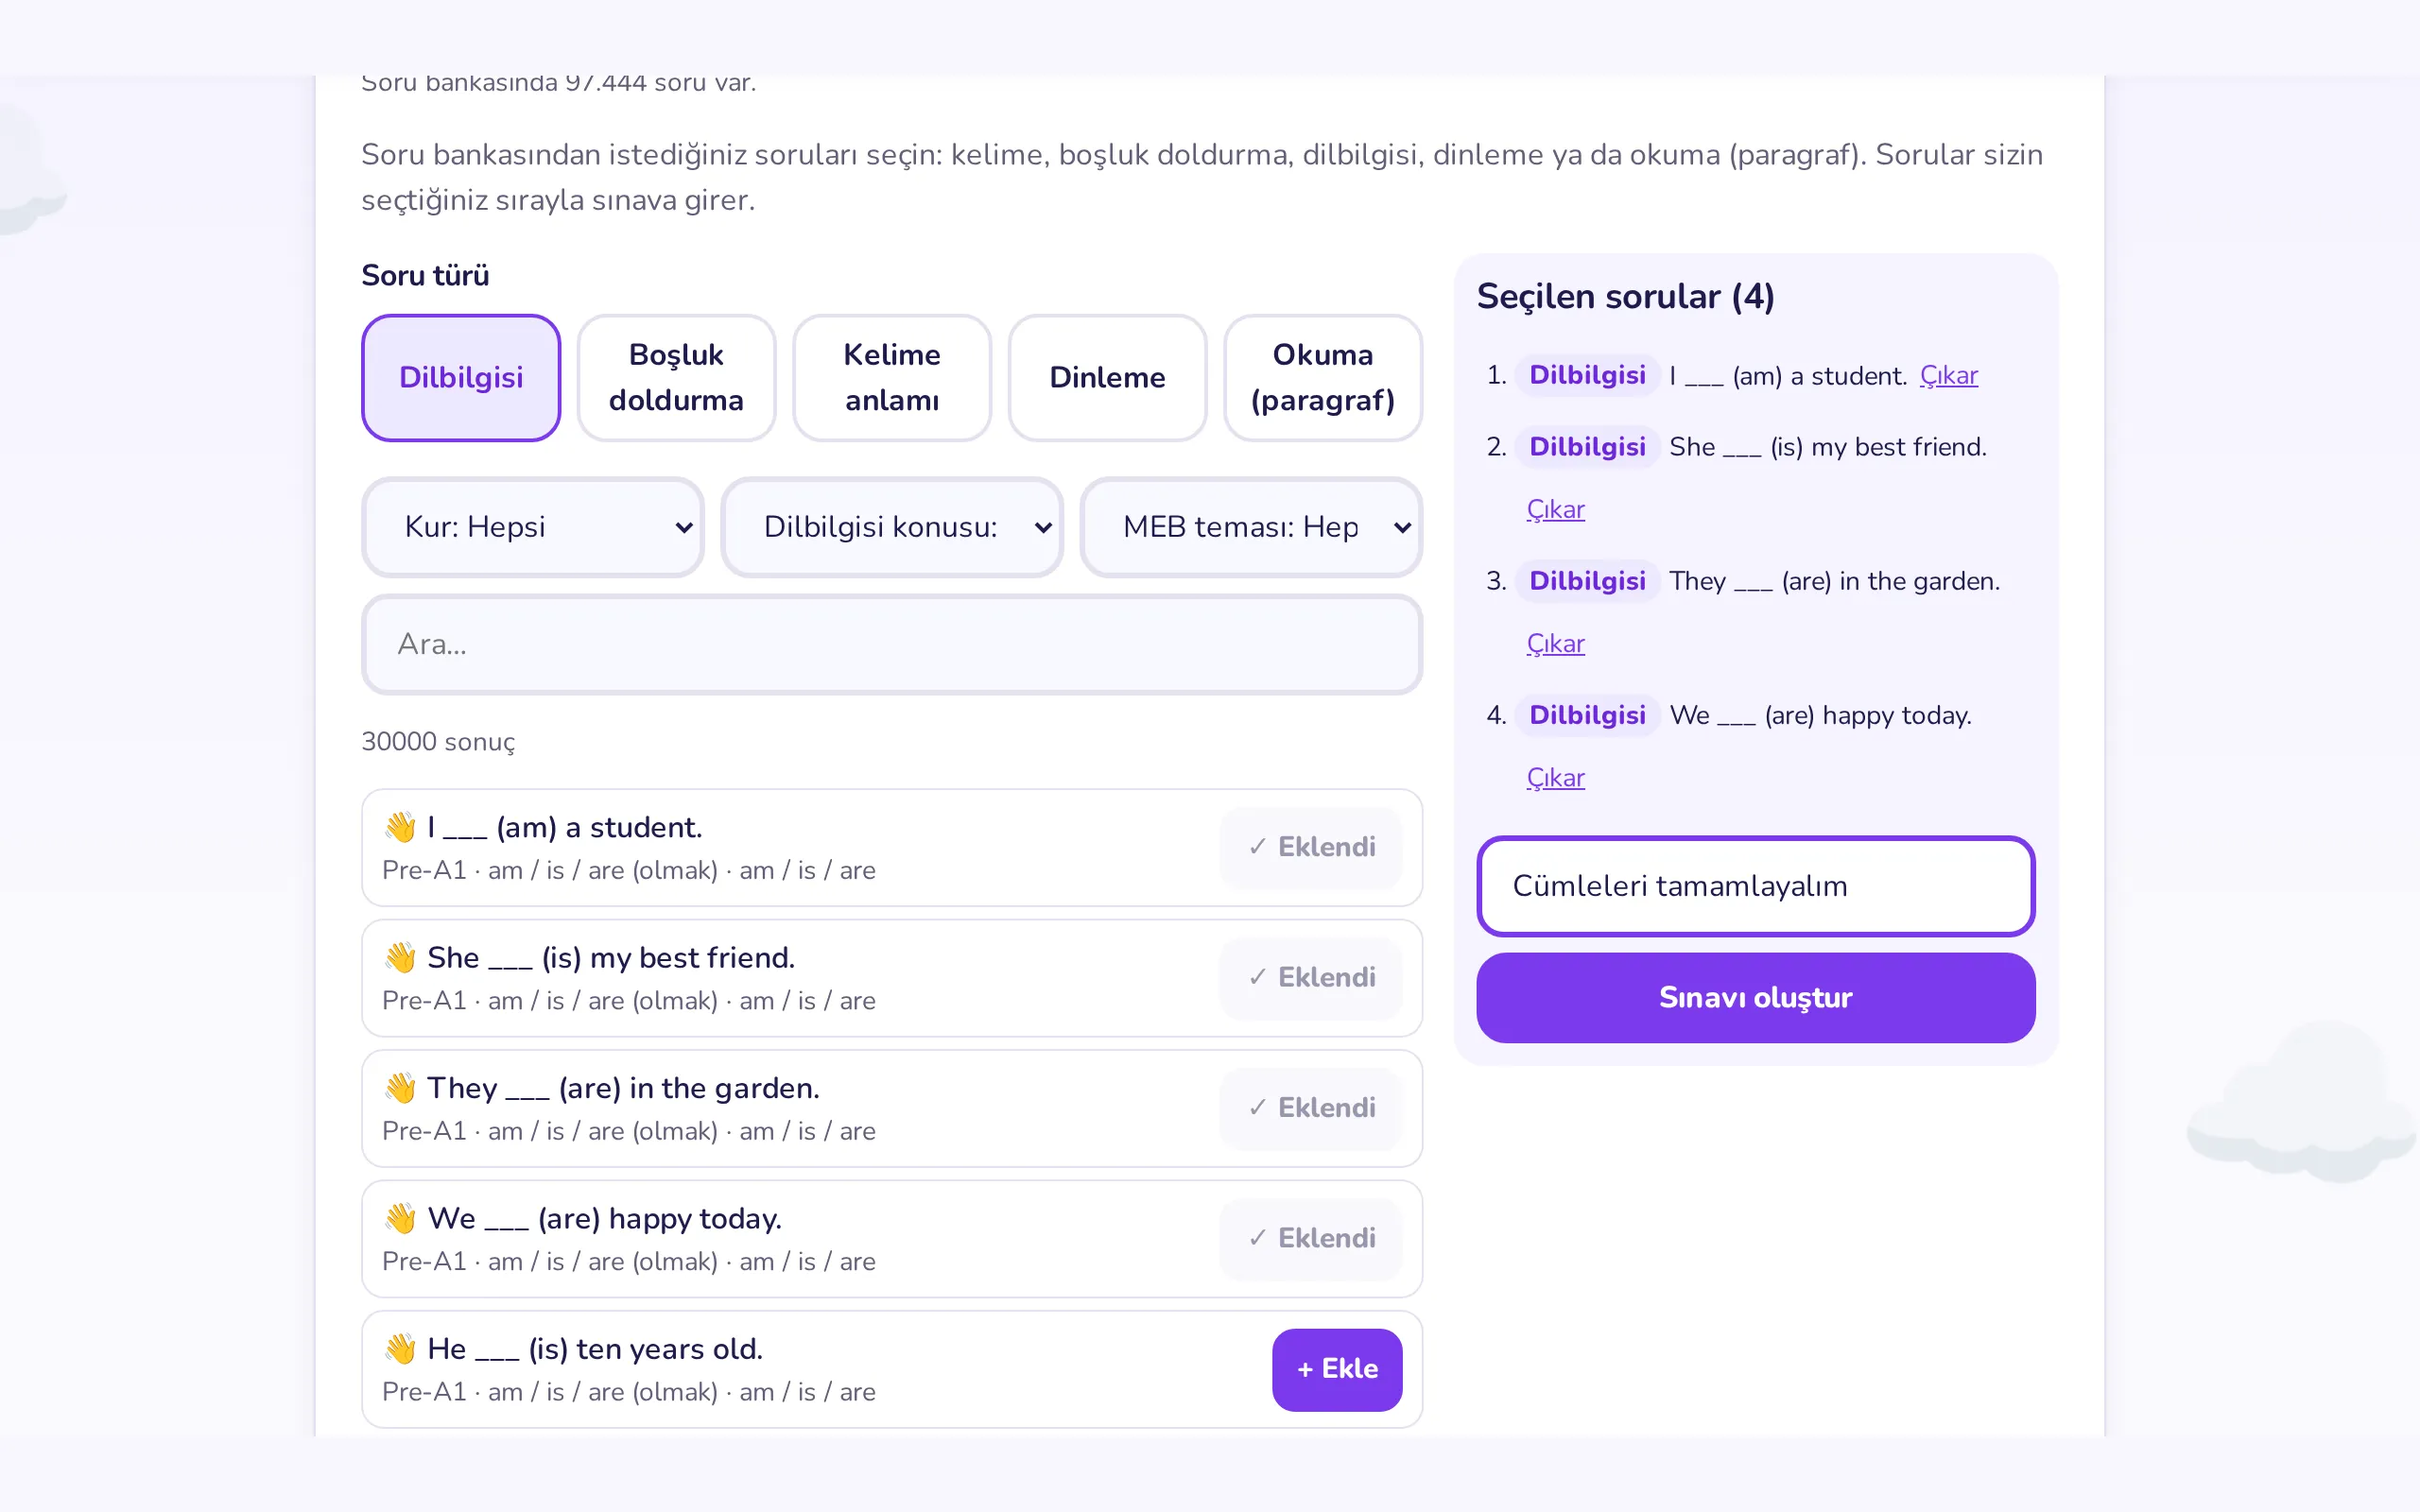The height and width of the screenshot is (1512, 2420).
Task: Click waving hand icon on 'She ___ (is) my best friend.'
Action: click(400, 957)
